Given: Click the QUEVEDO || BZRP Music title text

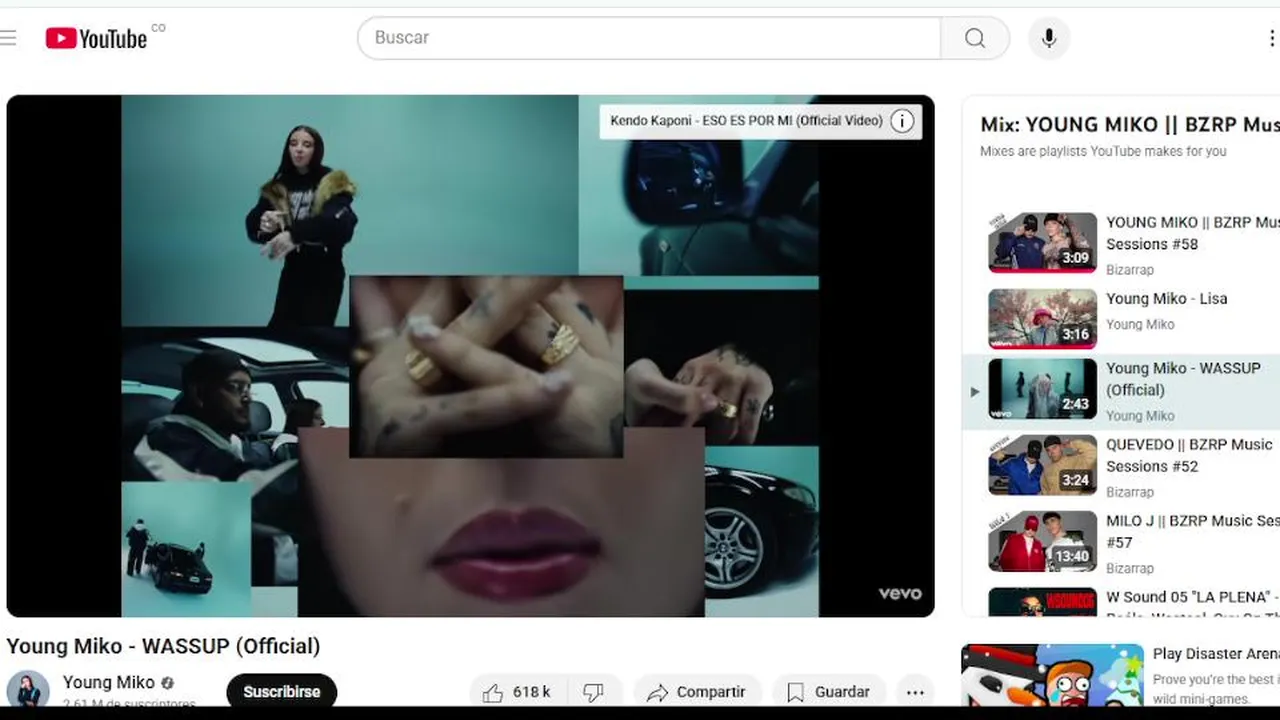Looking at the screenshot, I should 1189,455.
